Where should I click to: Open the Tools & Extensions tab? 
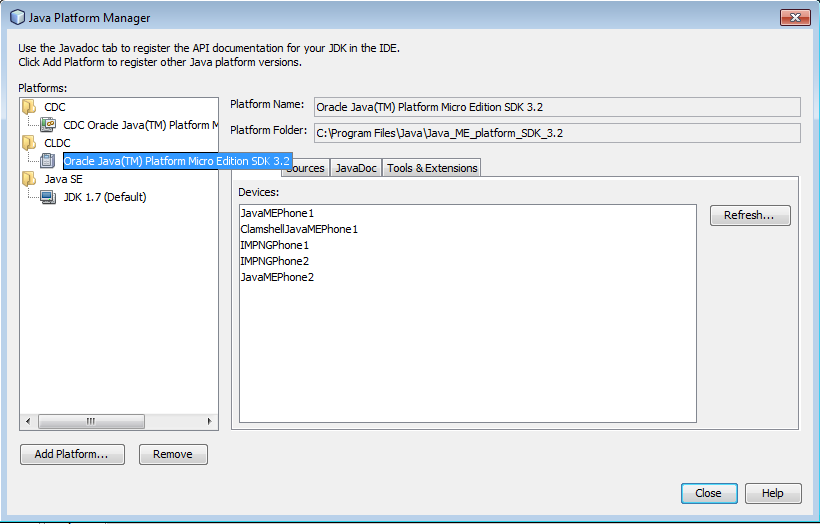pos(432,168)
